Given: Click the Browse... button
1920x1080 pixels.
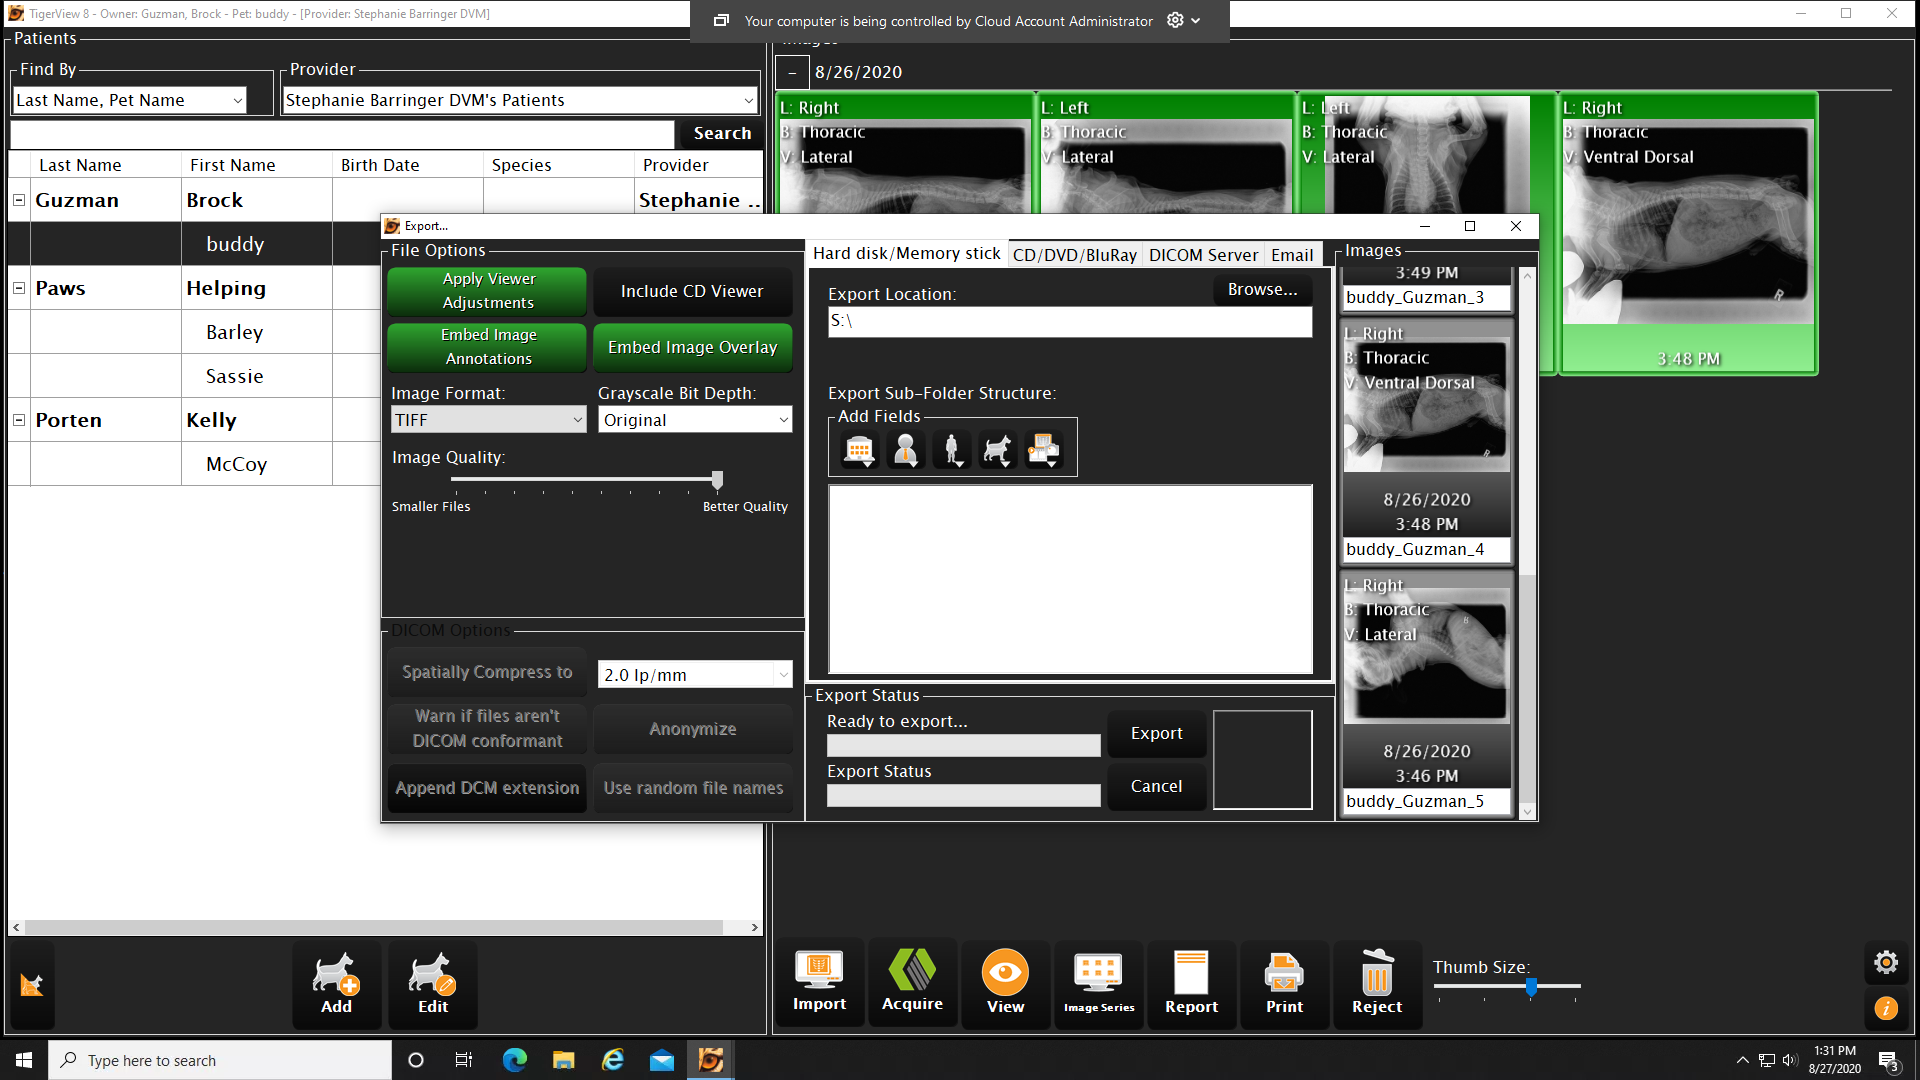Looking at the screenshot, I should (1262, 290).
